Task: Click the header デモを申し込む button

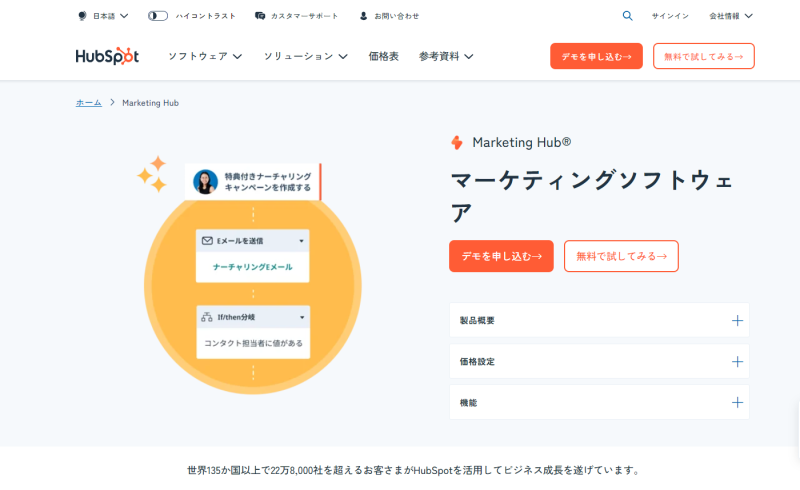Action: pos(596,56)
